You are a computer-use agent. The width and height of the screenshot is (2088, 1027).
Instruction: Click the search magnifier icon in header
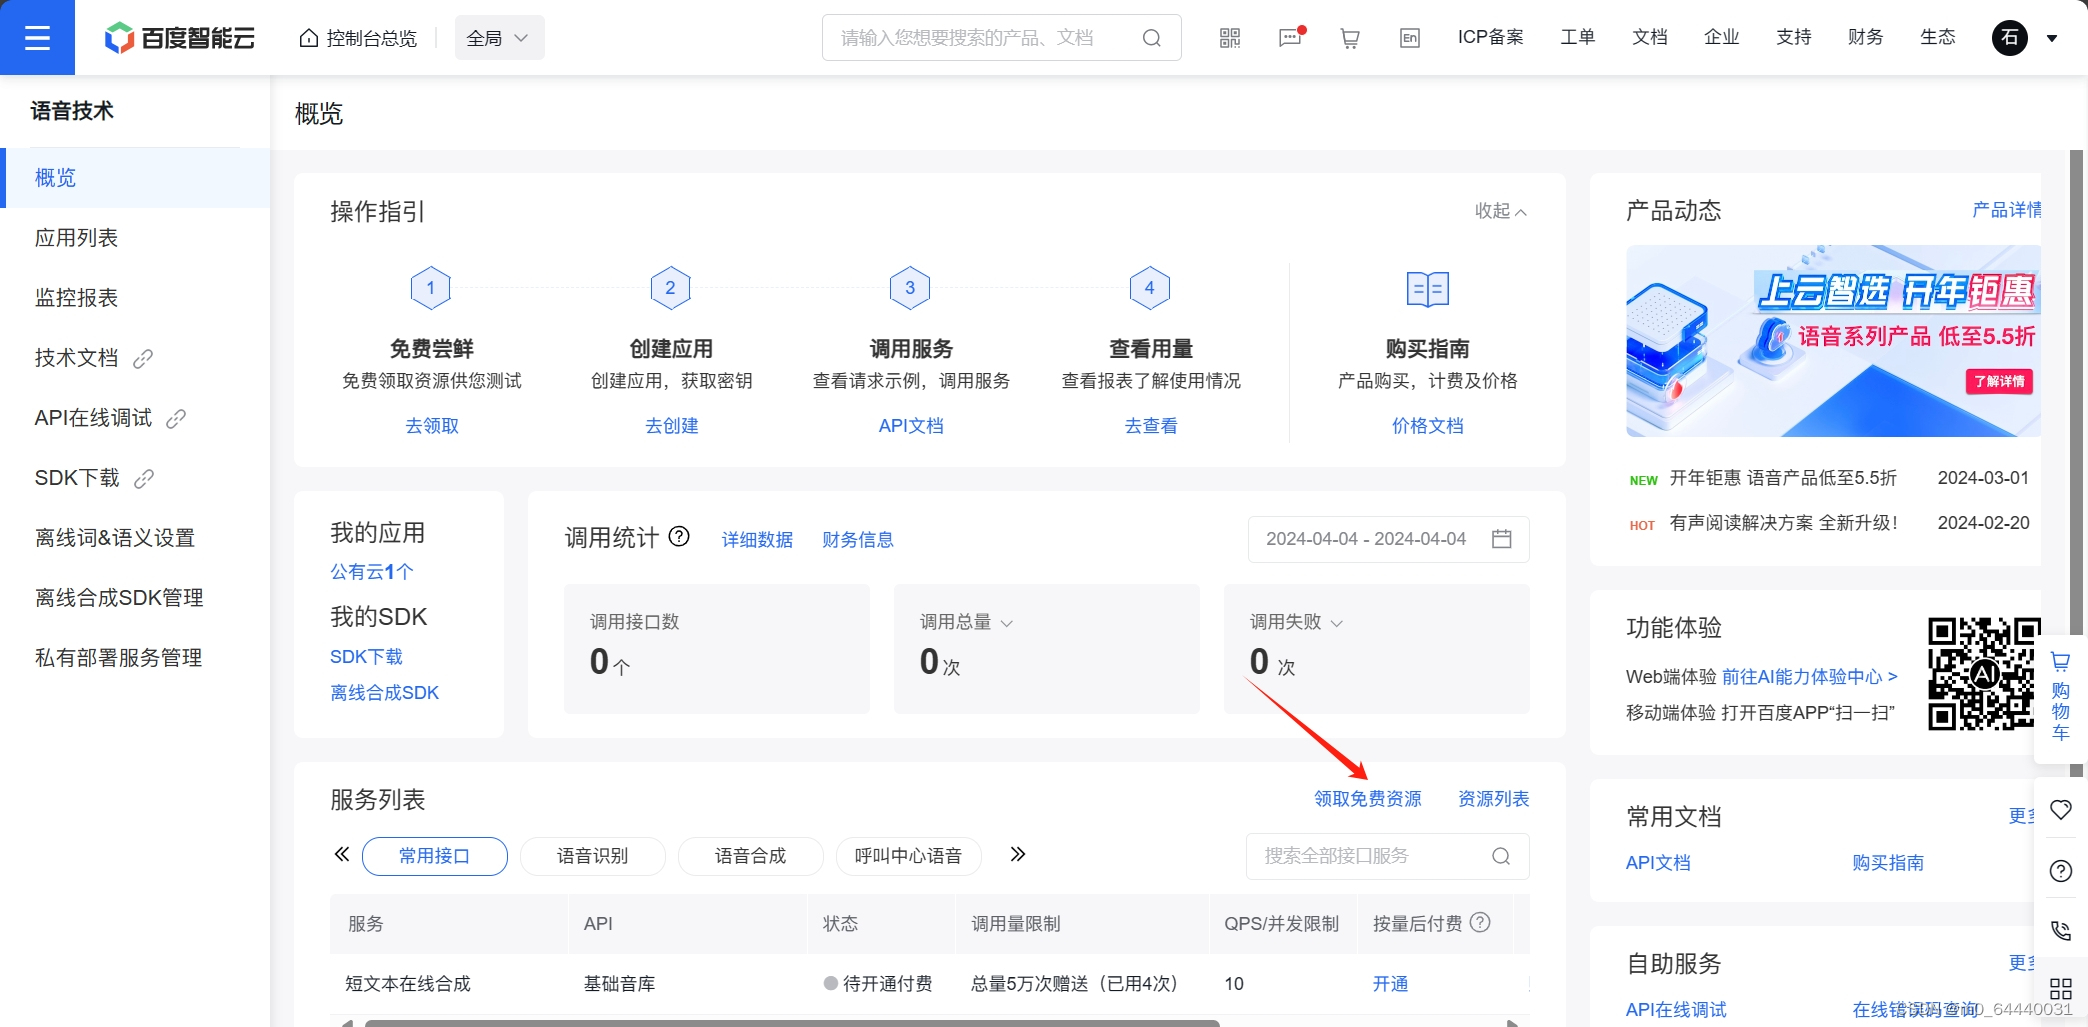click(1152, 38)
